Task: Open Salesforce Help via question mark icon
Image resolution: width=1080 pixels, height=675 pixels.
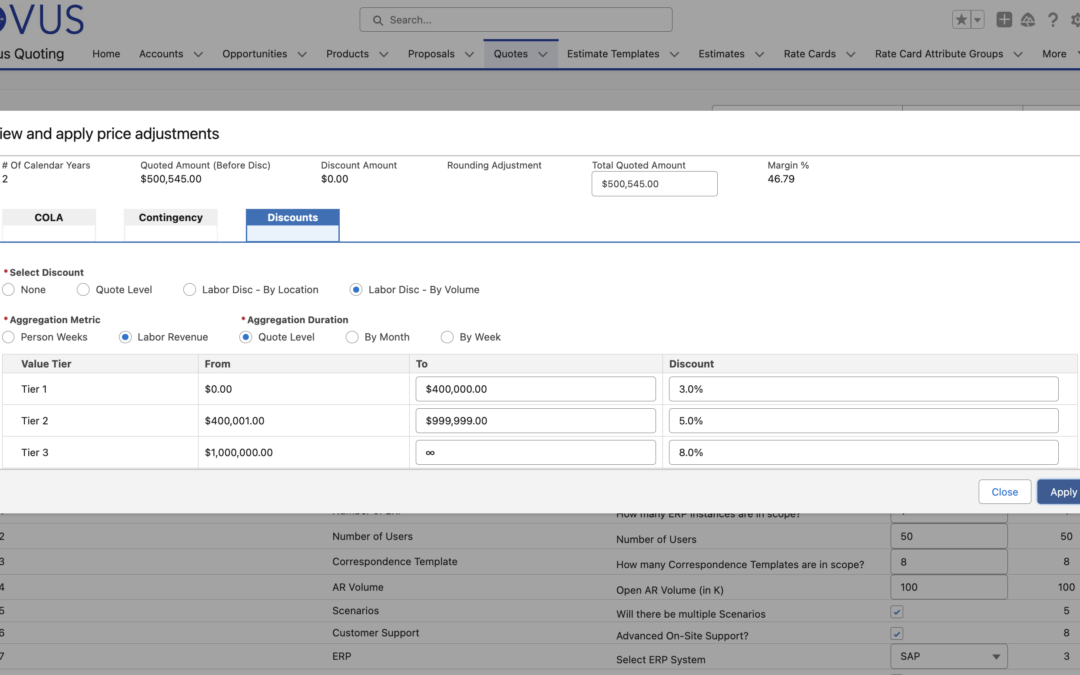Action: [1052, 18]
